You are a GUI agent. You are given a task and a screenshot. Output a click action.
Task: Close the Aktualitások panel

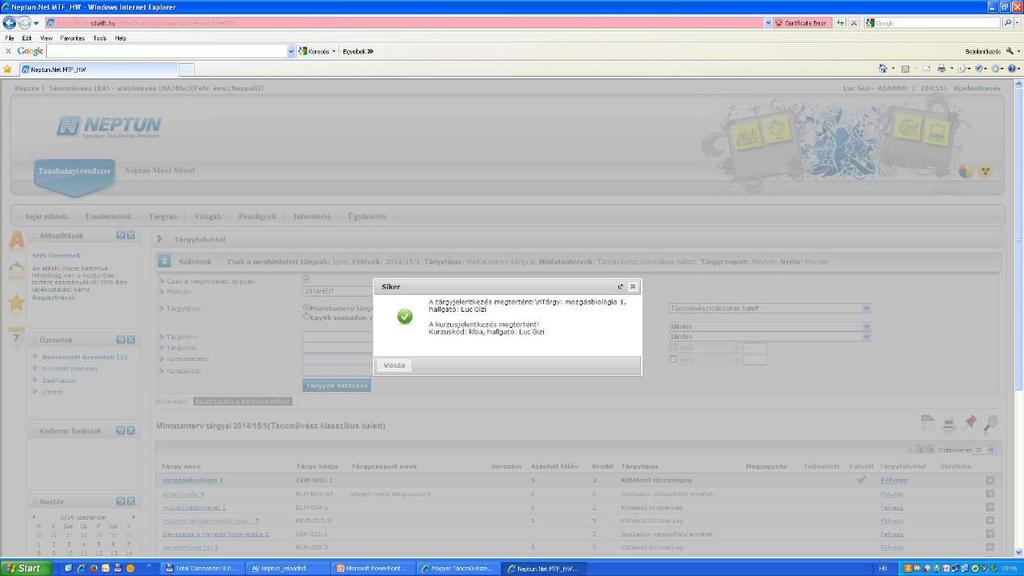click(131, 235)
